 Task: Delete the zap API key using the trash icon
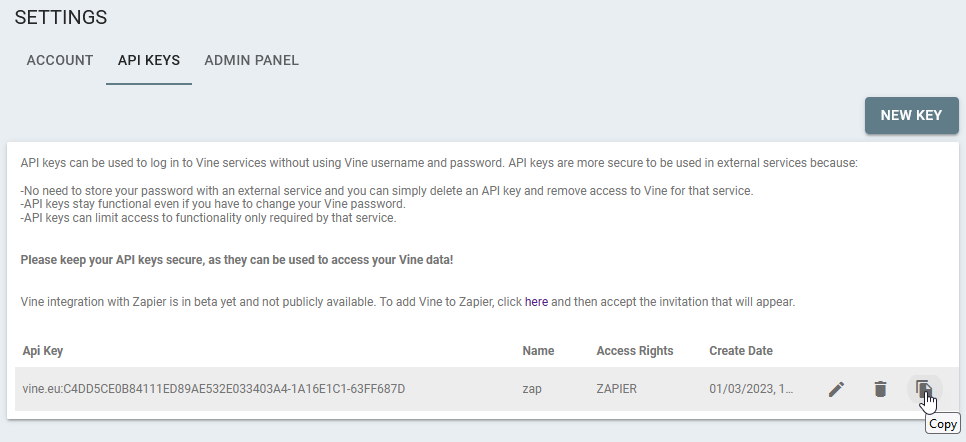click(880, 389)
